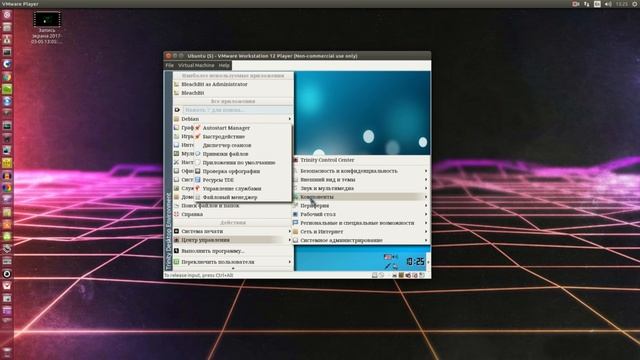Image resolution: width=640 pixels, height=360 pixels.
Task: Expand Звук и мультимедиа arrow
Action: [426, 188]
